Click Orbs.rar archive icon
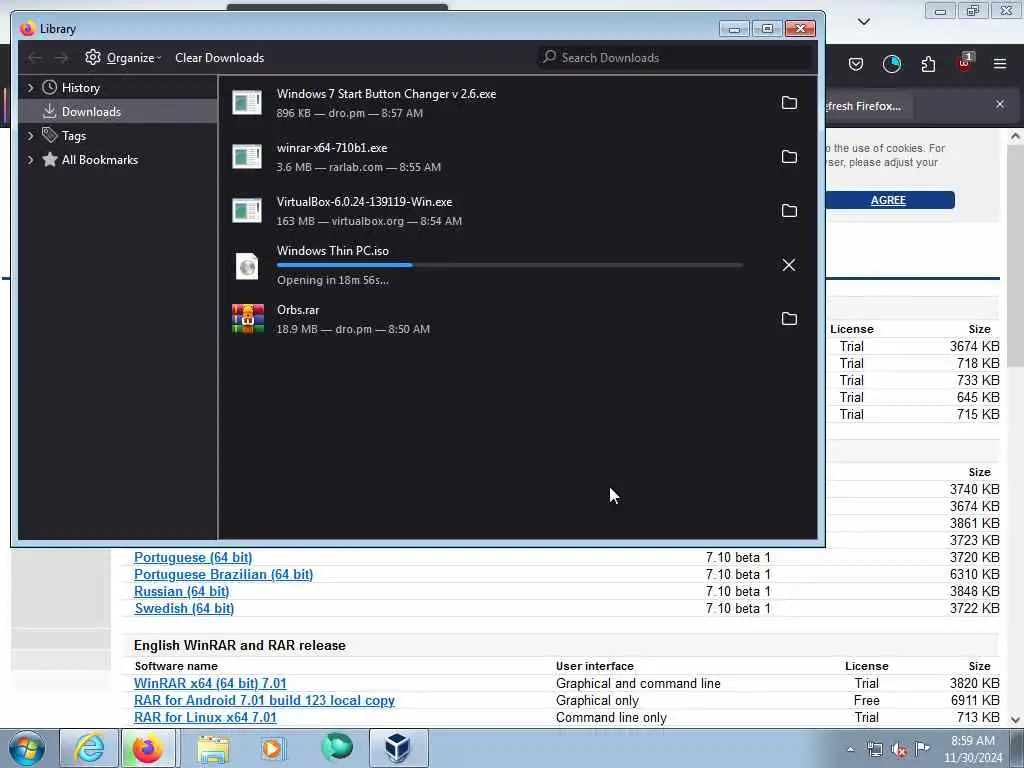 248,319
